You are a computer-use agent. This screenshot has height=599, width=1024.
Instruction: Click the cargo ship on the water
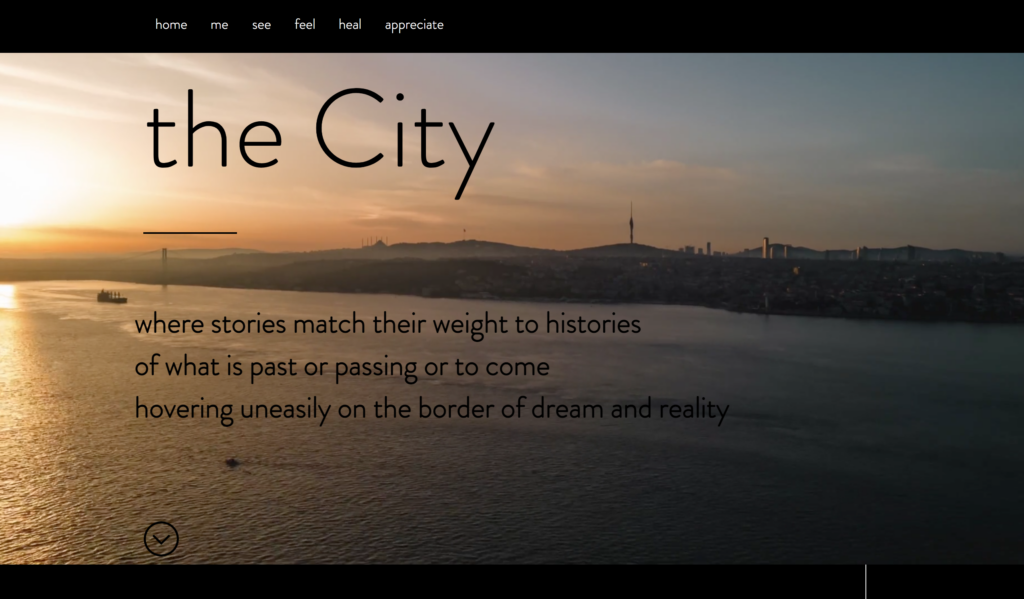click(112, 297)
